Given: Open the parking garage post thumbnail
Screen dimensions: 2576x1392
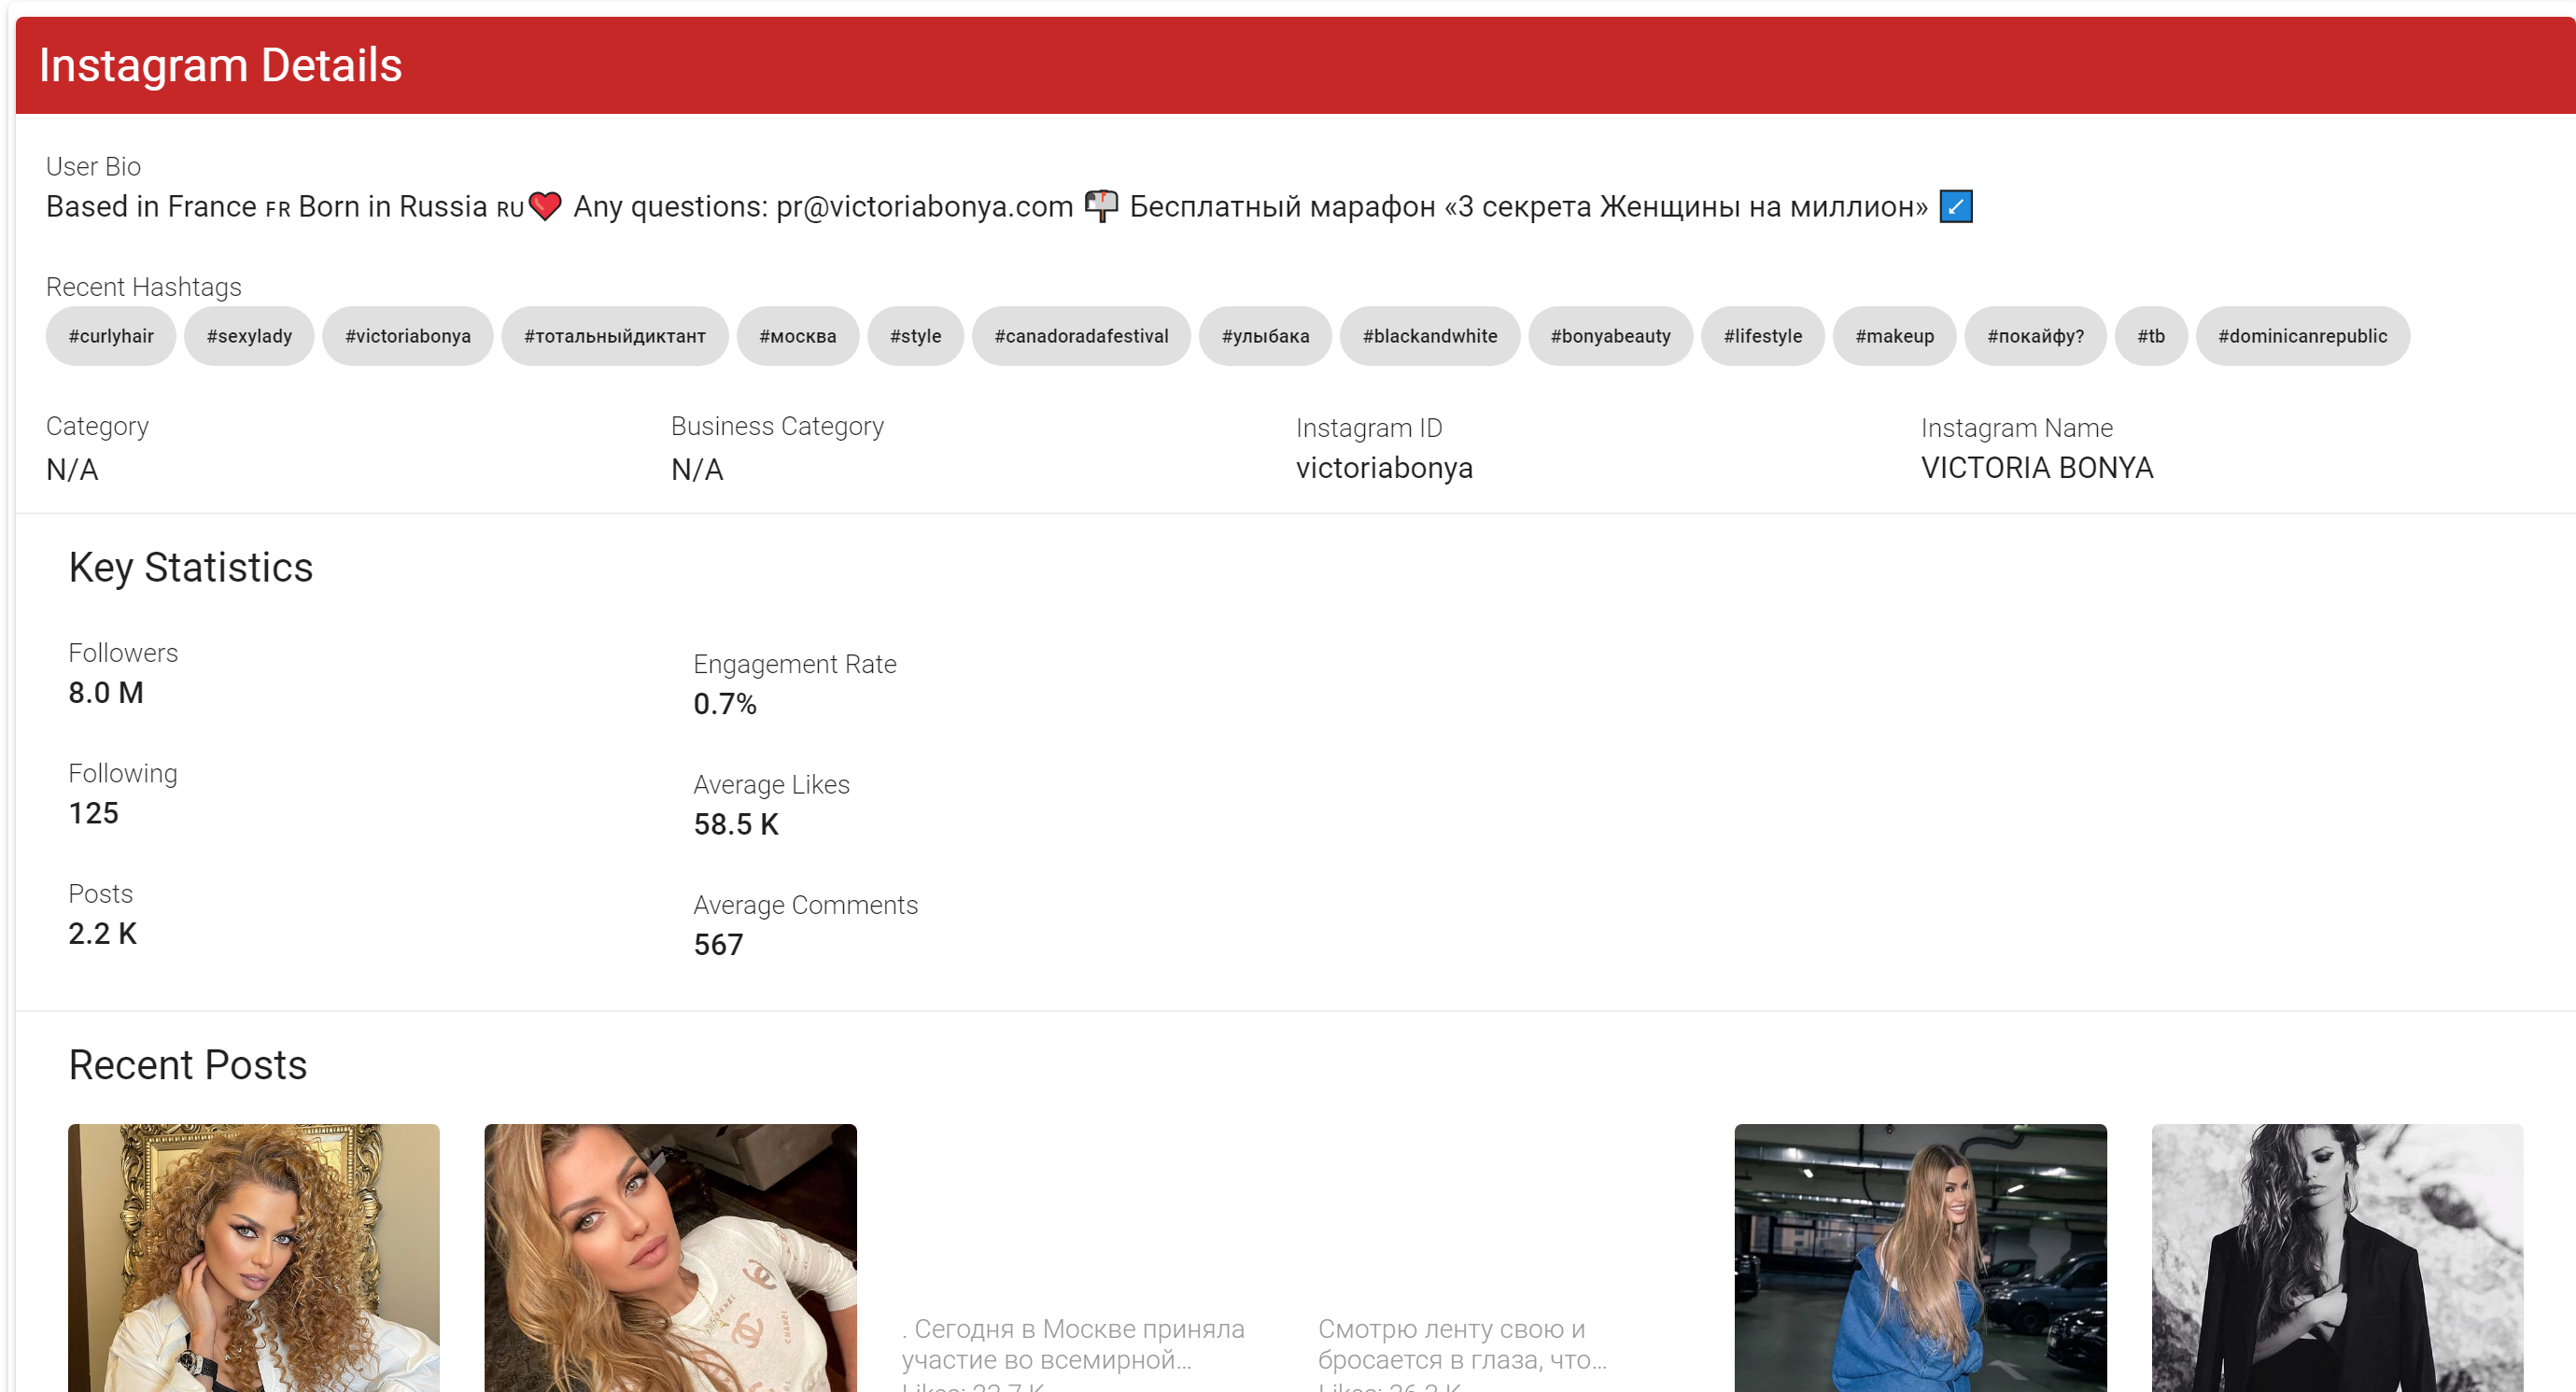Looking at the screenshot, I should [x=1920, y=1258].
